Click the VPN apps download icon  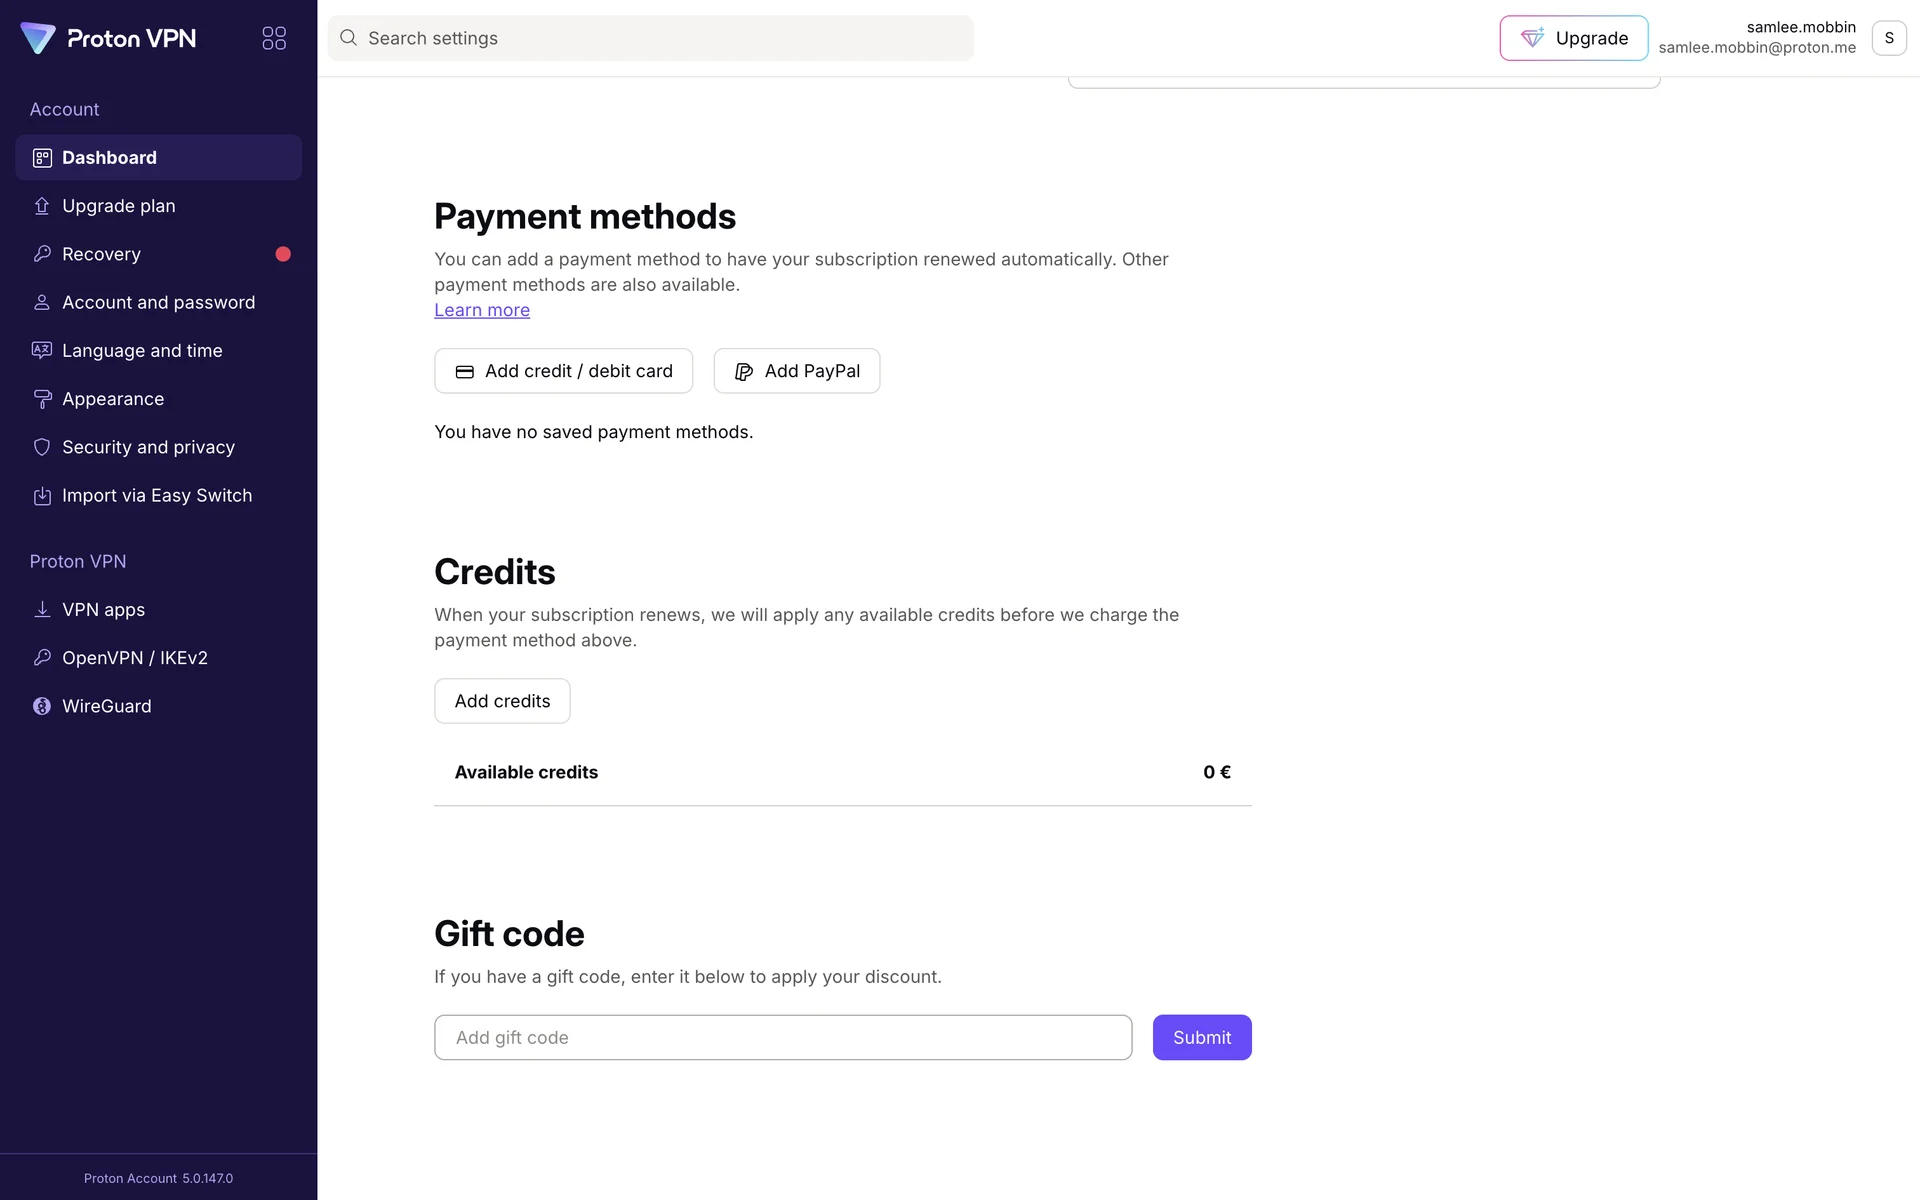(42, 610)
